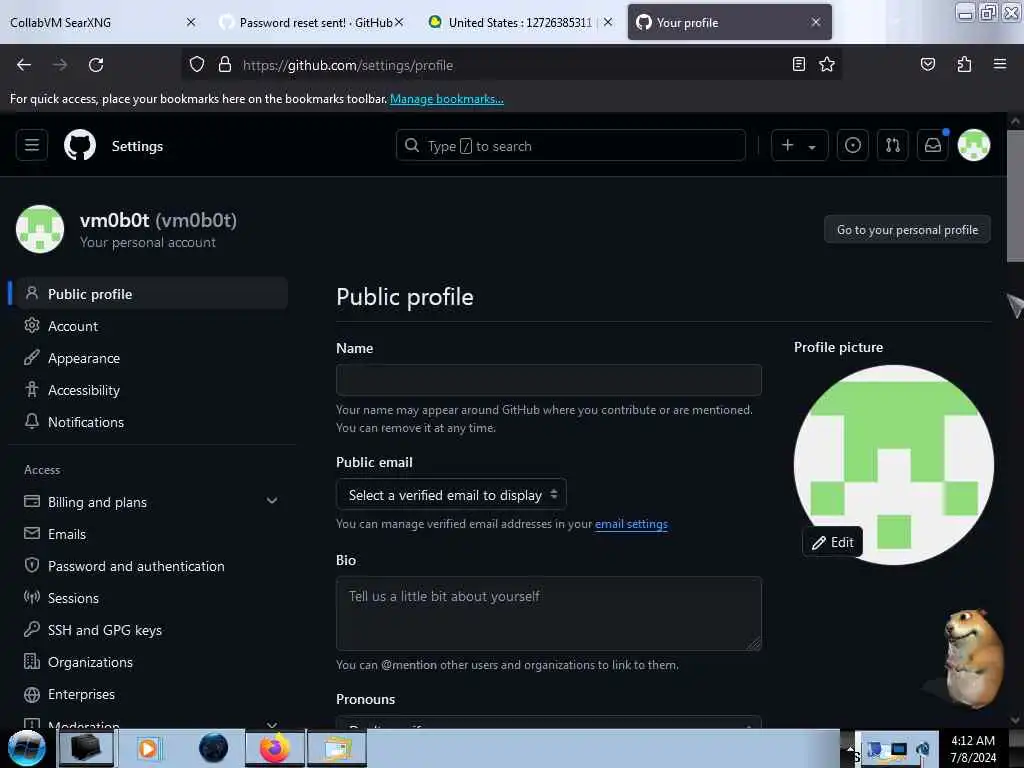Open the Firefox extensions puzzle icon

coord(964,64)
